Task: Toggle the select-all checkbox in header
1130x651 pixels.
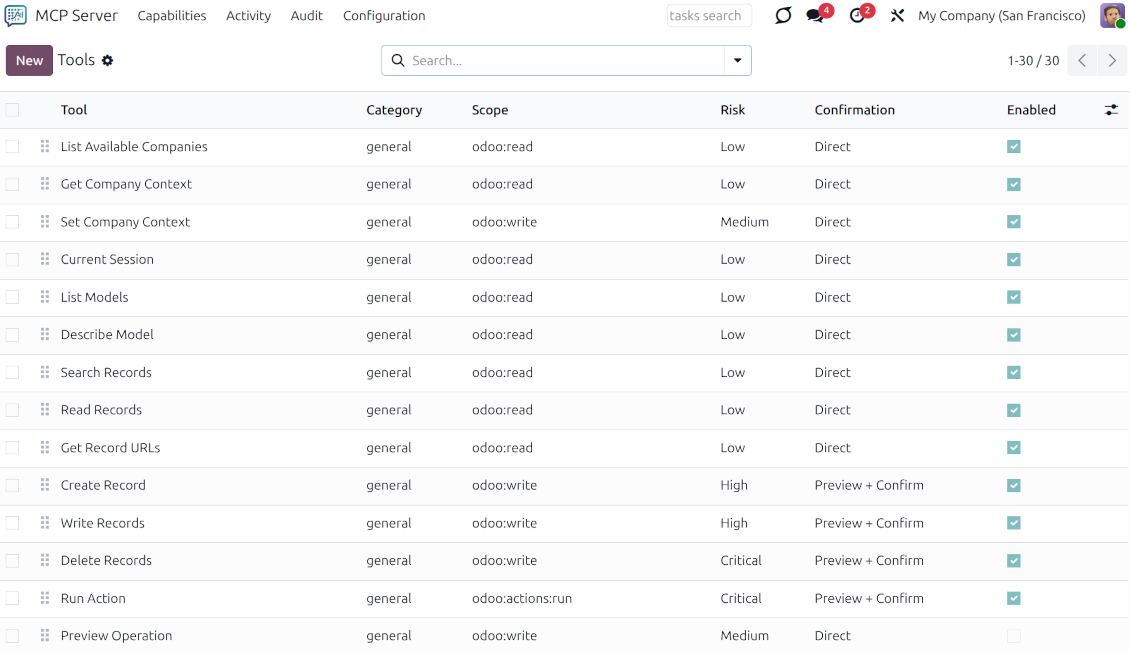Action: (12, 110)
